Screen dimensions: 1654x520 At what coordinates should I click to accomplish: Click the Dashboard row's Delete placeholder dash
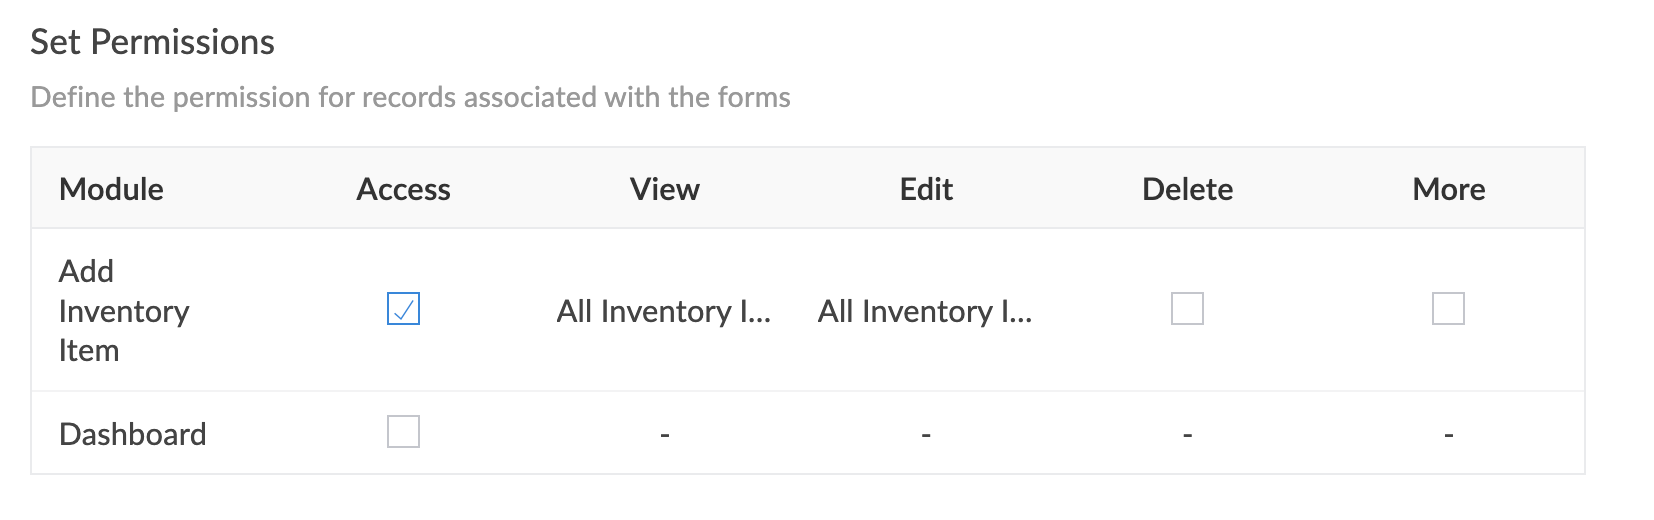(1187, 435)
